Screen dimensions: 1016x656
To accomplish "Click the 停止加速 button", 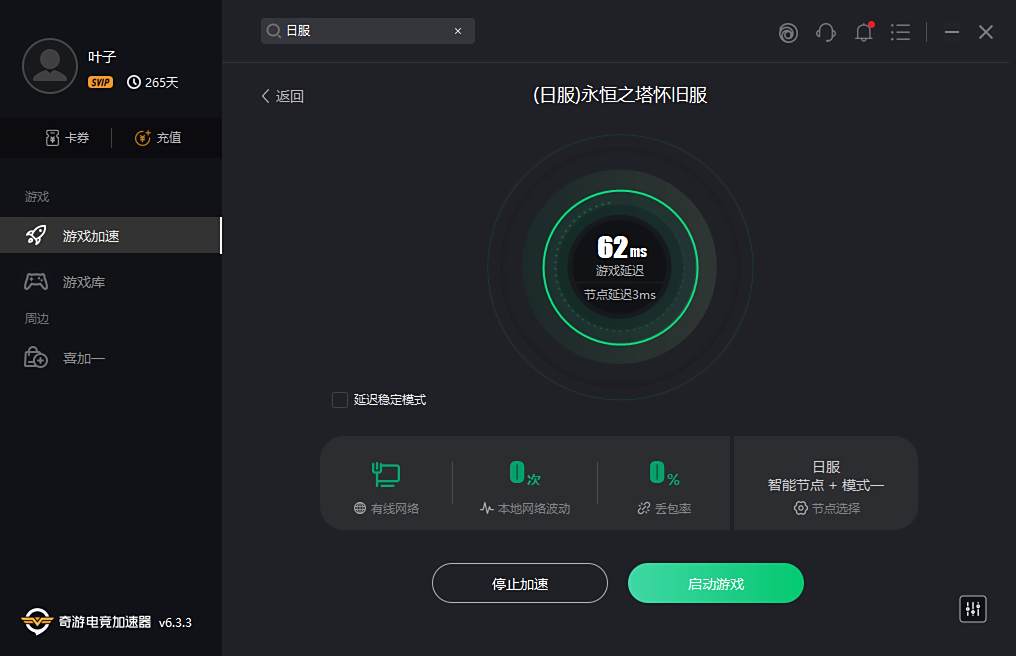I will coord(519,583).
